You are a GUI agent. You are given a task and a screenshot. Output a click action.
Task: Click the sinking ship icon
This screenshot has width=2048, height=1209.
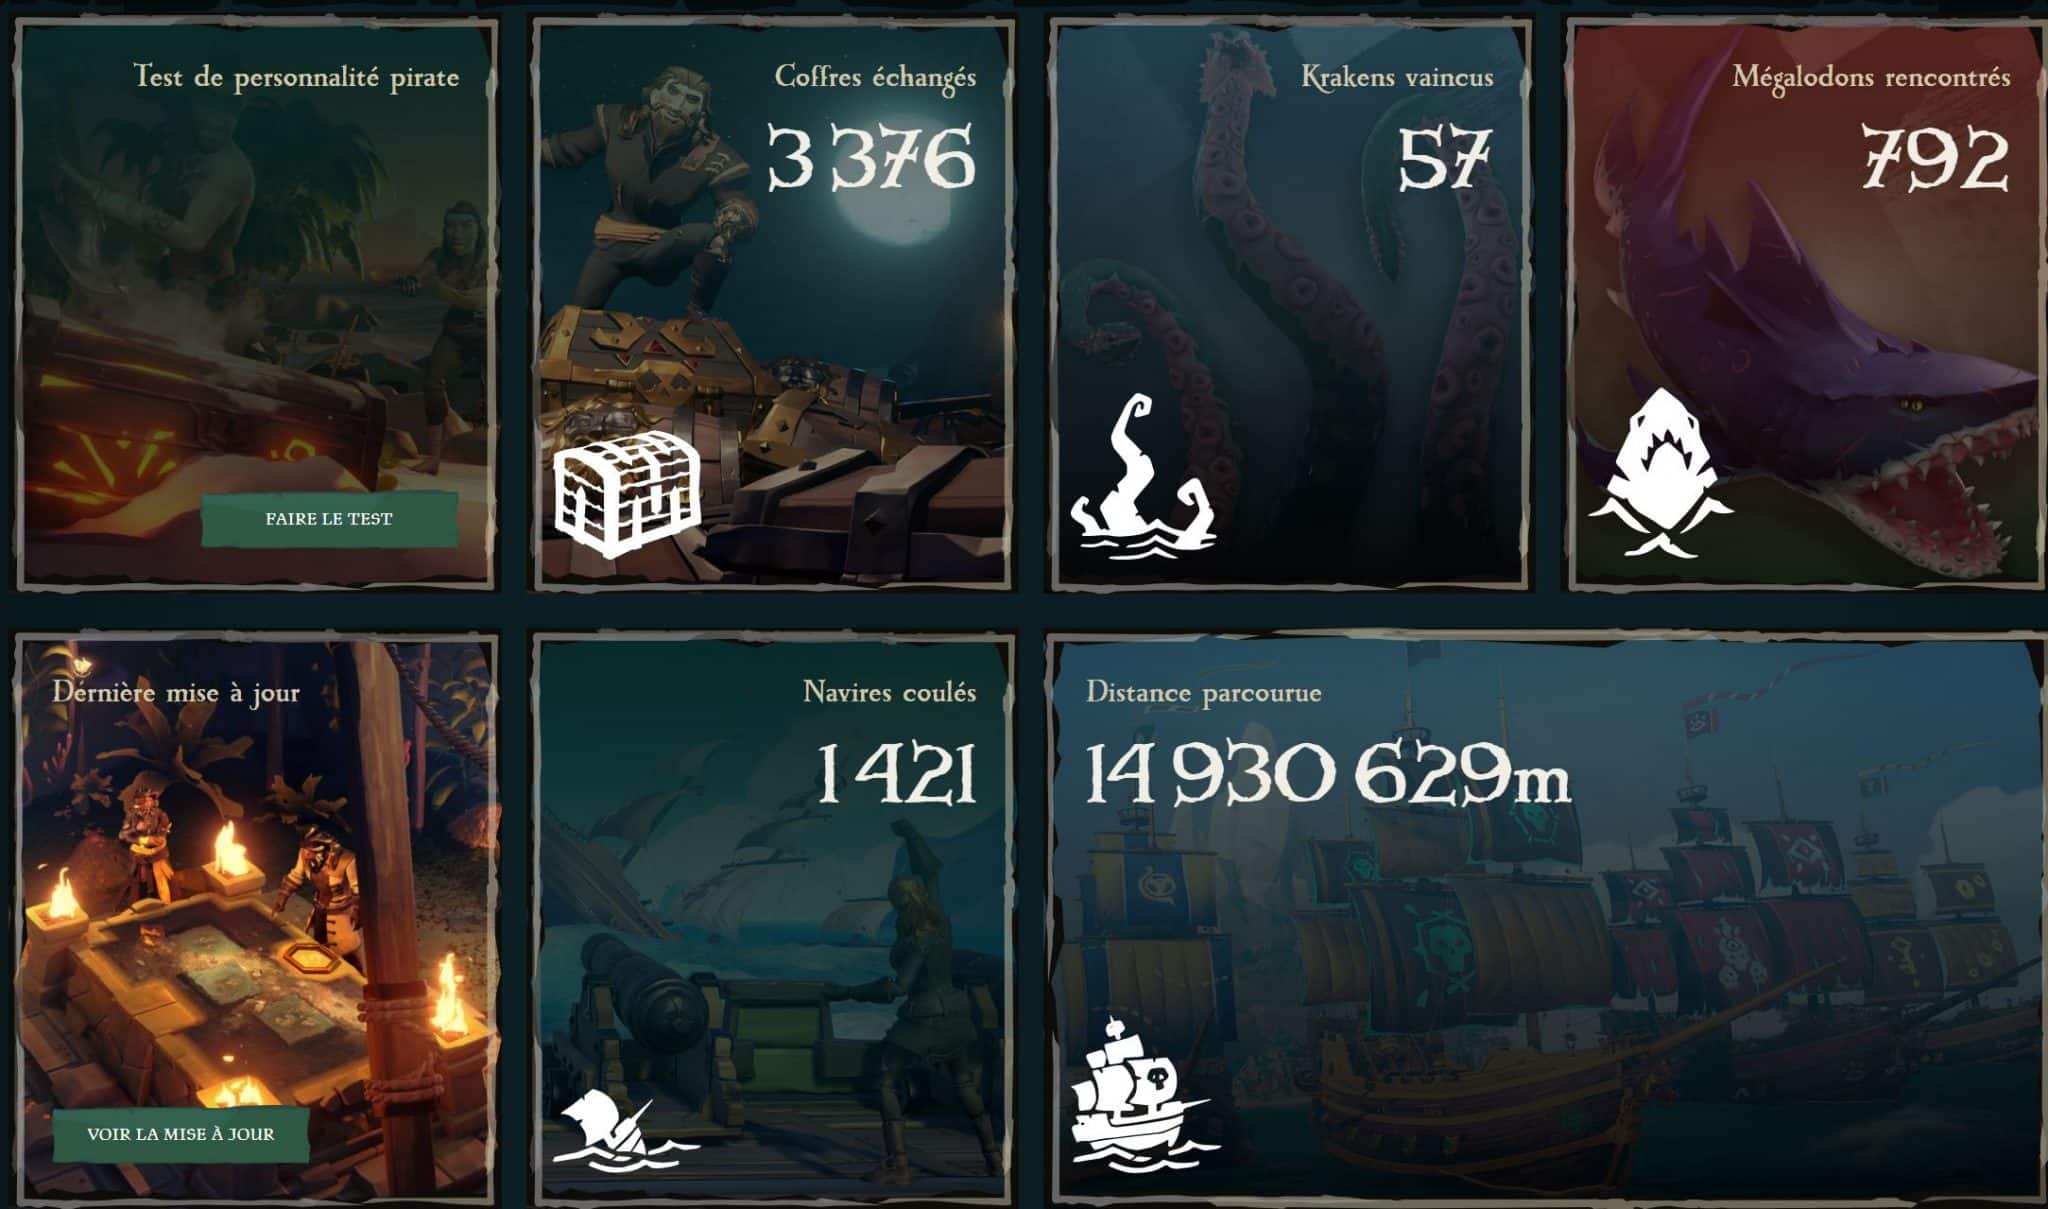626,1132
